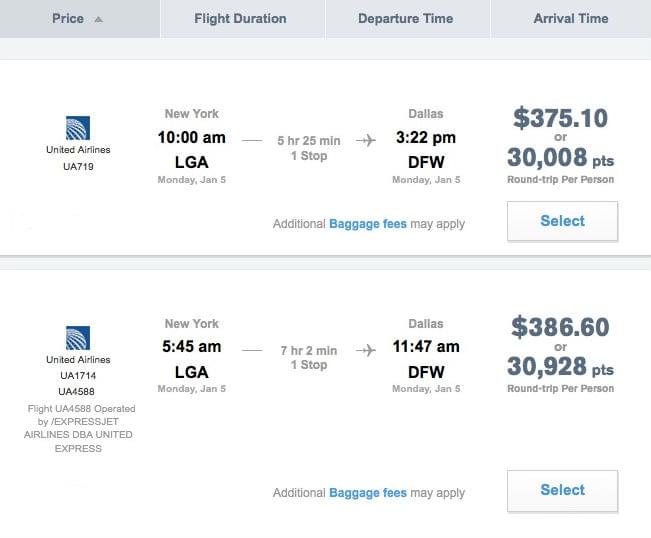Screen dimensions: 651x538
Task: Sort by Flight Duration tab
Action: click(240, 19)
